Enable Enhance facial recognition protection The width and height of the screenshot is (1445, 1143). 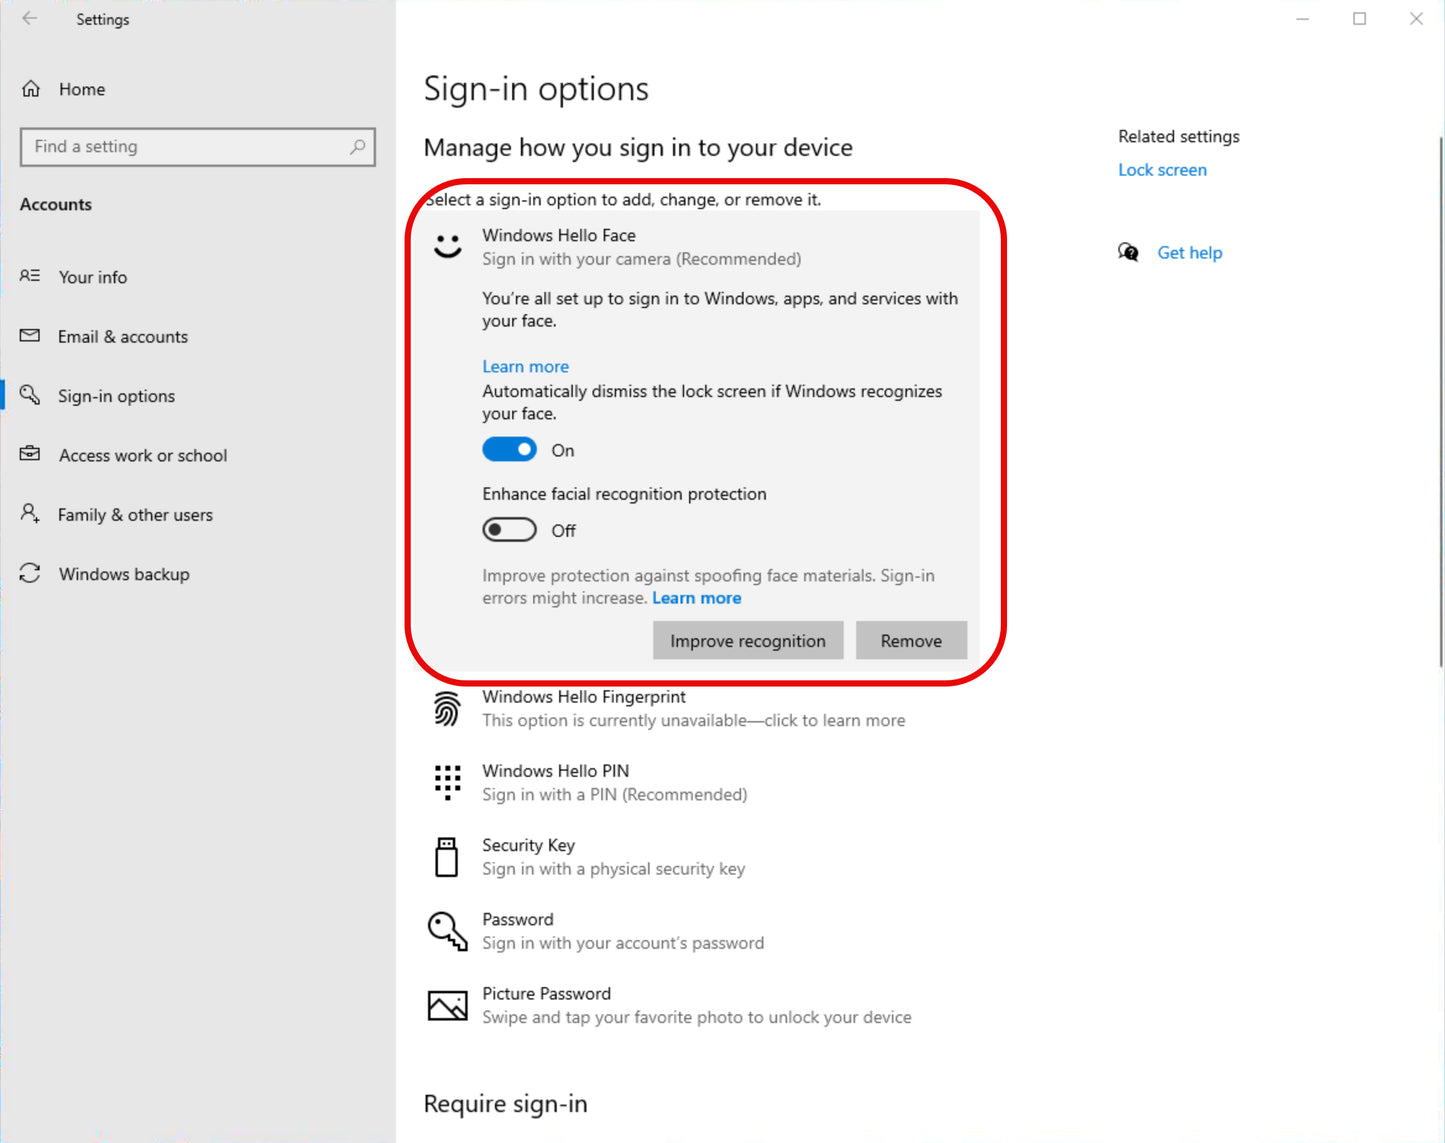tap(509, 529)
